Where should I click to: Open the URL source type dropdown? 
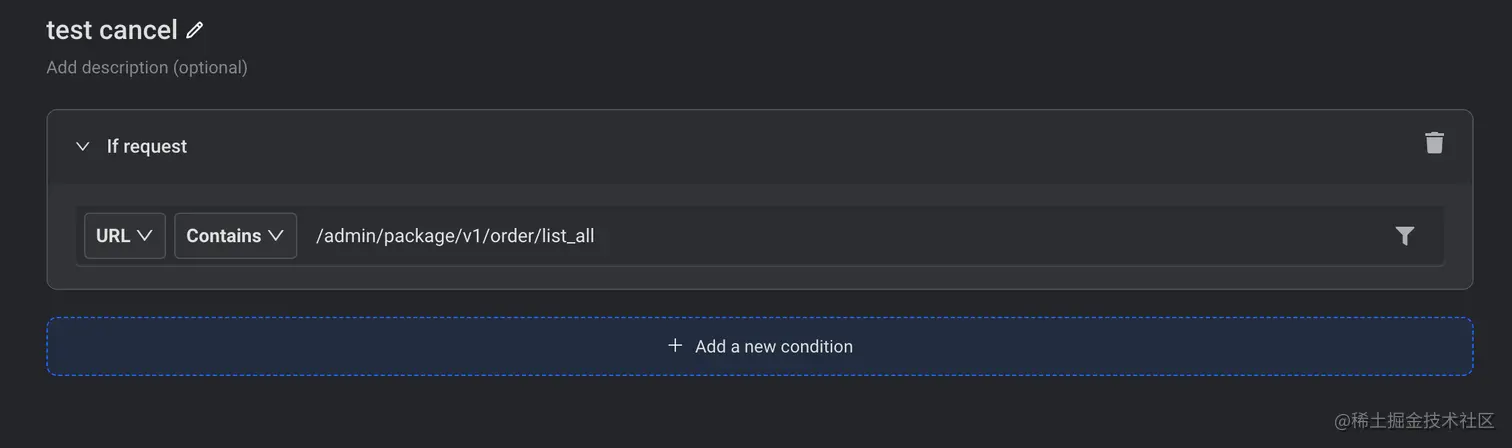coord(125,236)
